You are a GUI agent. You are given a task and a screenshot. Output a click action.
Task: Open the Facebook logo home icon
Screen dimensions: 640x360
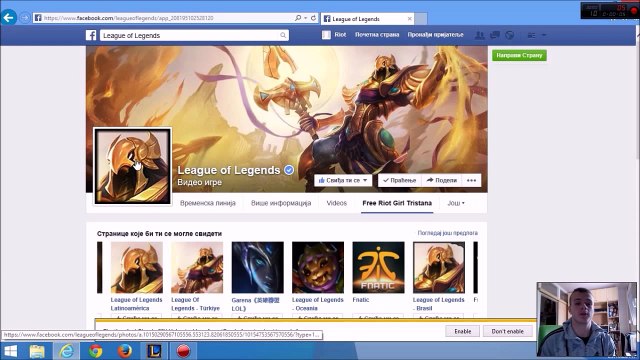(91, 35)
